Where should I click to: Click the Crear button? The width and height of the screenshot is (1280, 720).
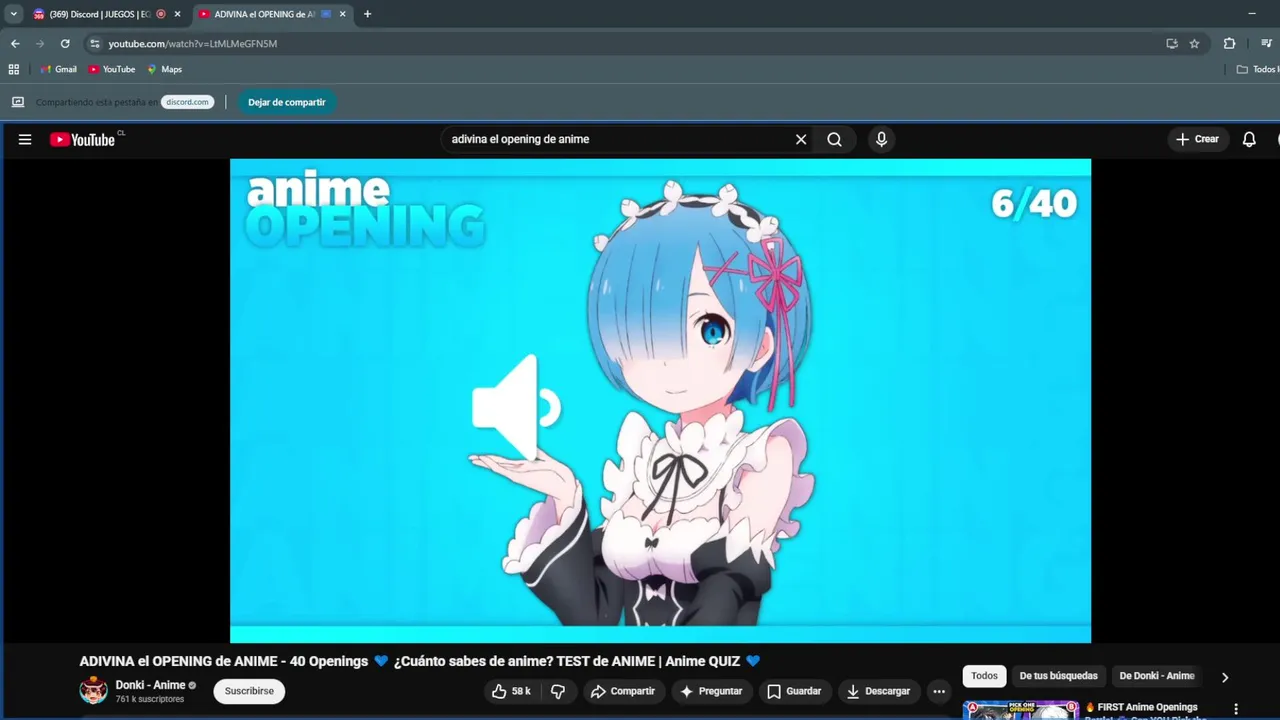tap(1198, 139)
